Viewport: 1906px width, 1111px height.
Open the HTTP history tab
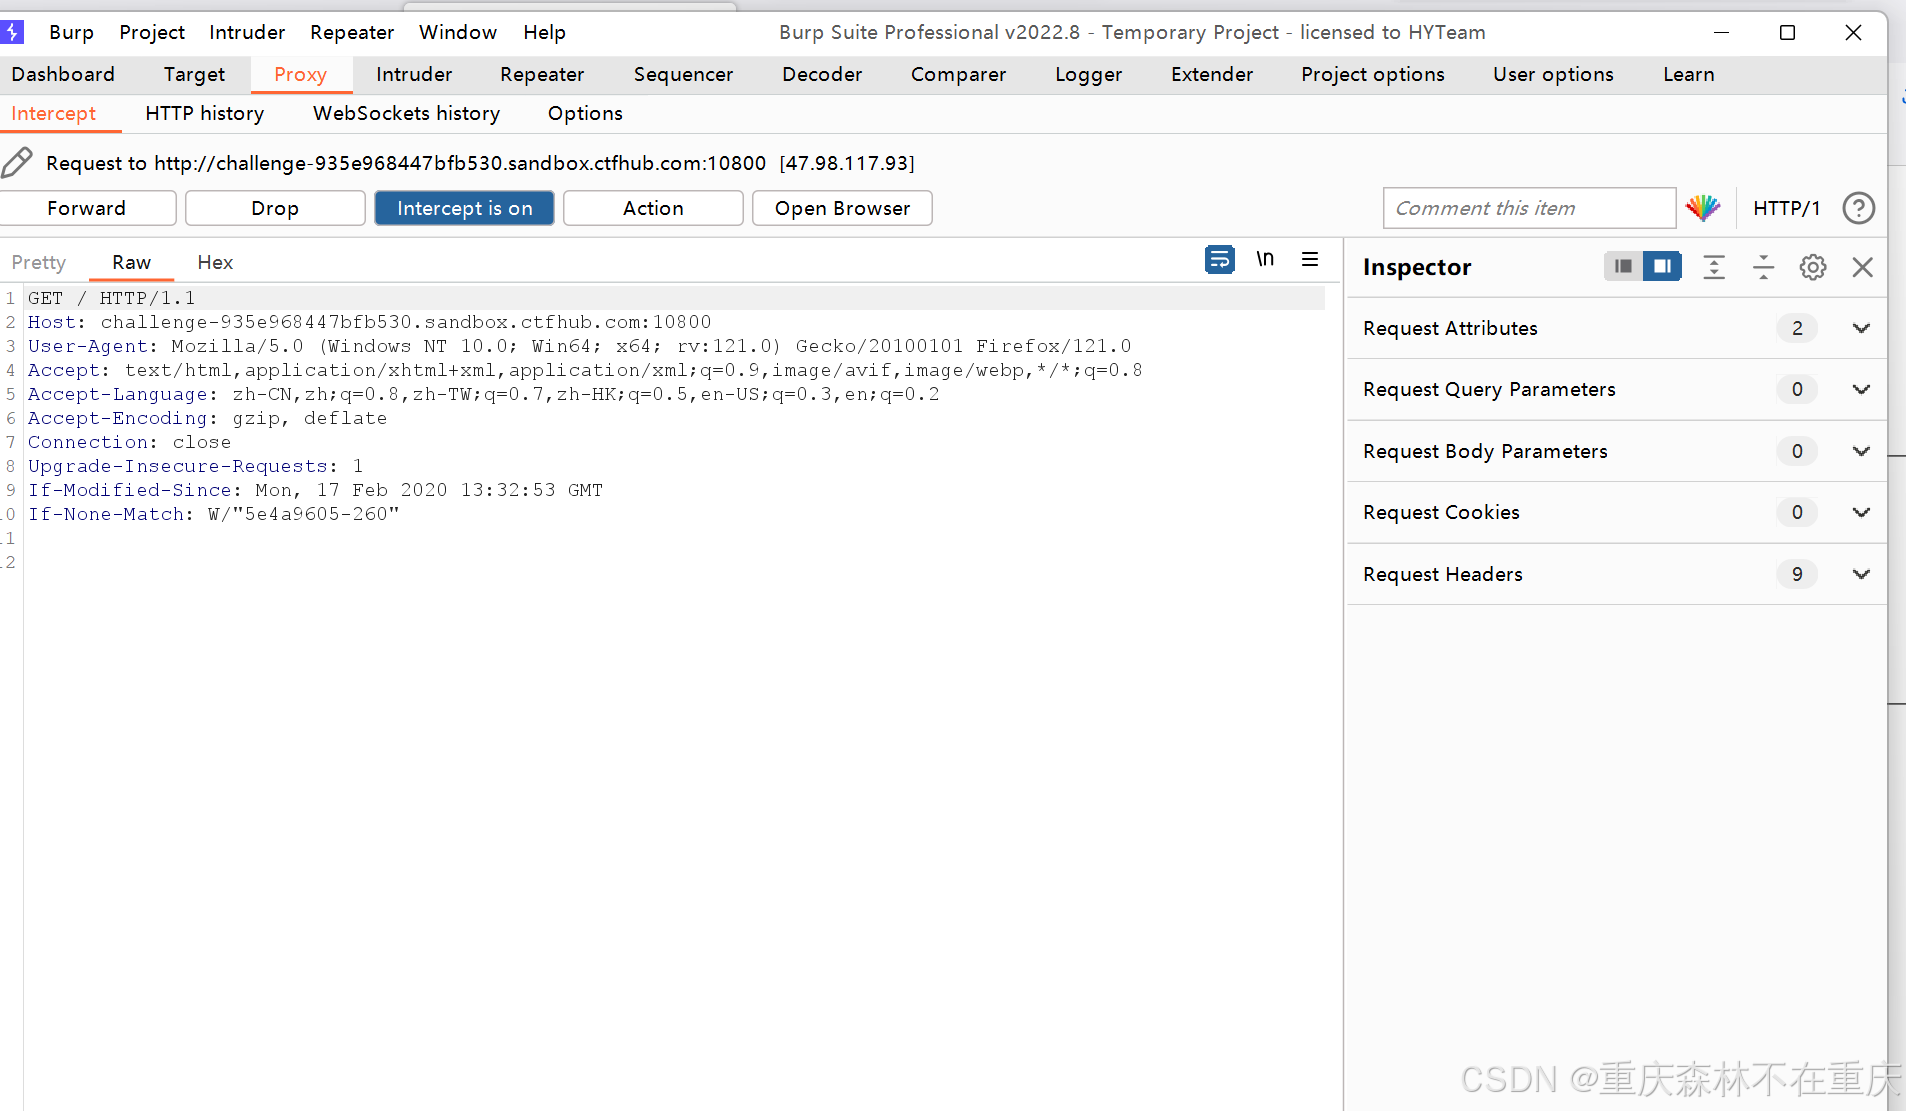click(205, 113)
